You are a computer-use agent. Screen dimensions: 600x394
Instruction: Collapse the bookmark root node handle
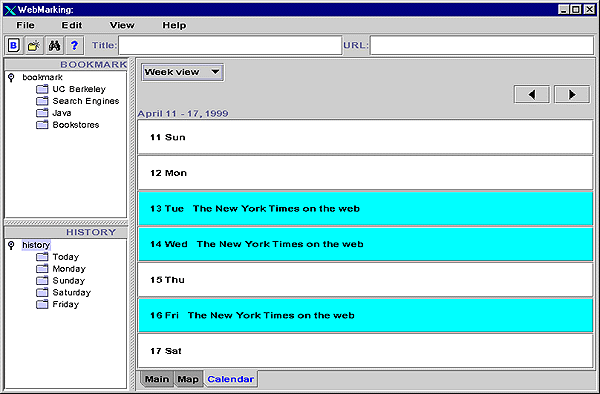11,78
